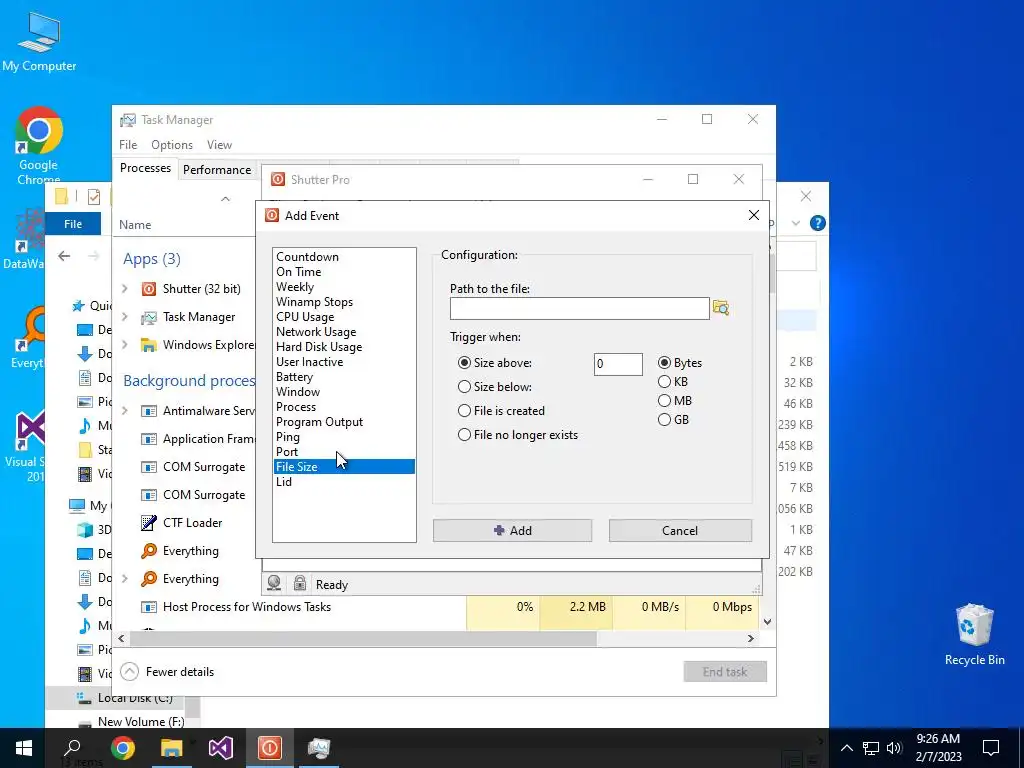Switch to Shutter via taskbar icon
The height and width of the screenshot is (768, 1024).
click(270, 748)
